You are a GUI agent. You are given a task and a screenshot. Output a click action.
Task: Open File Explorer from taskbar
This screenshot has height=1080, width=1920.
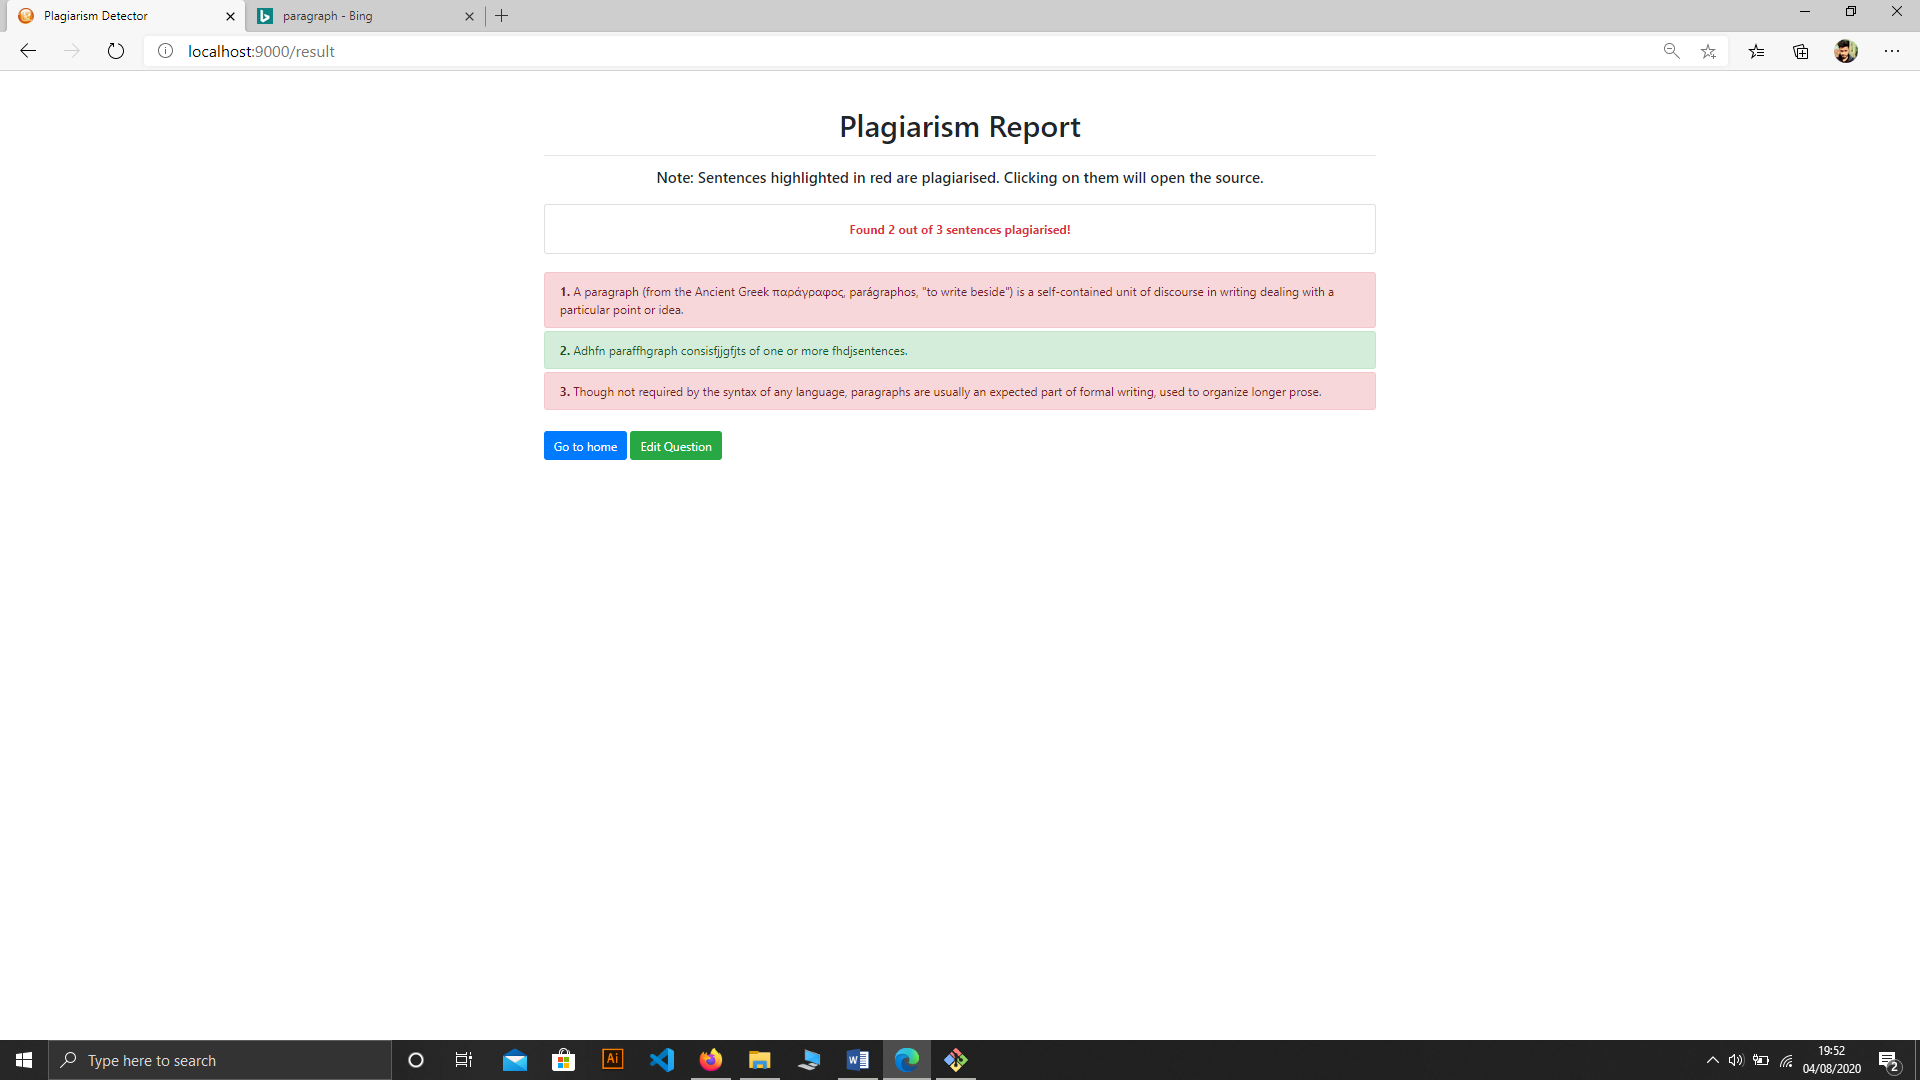pos(760,1060)
